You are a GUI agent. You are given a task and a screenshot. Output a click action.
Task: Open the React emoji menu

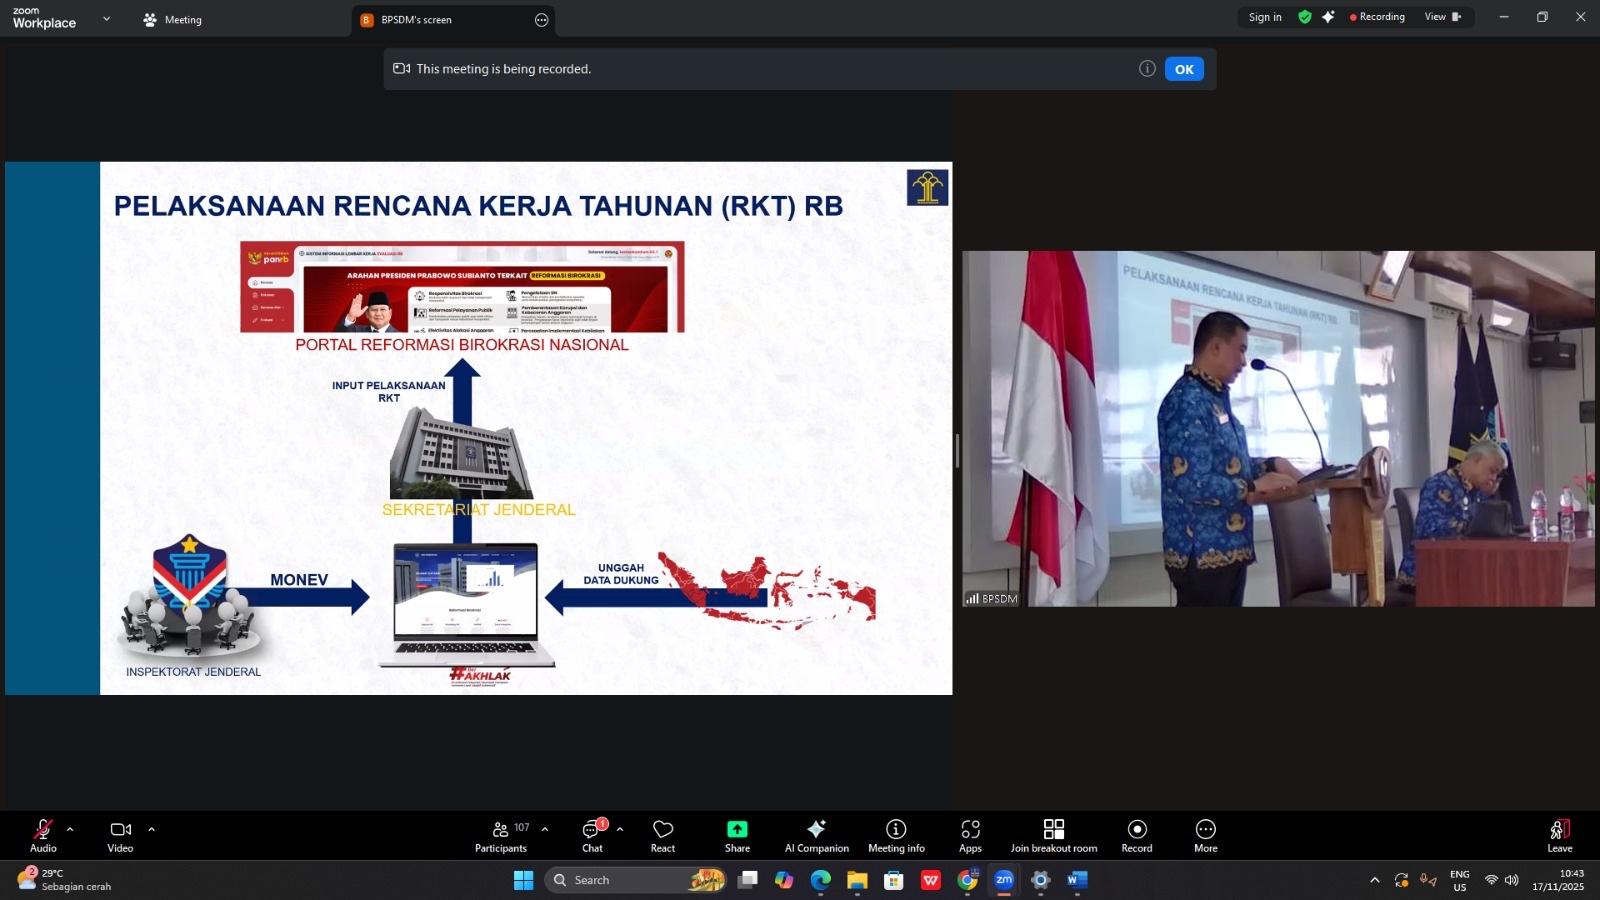click(x=662, y=835)
